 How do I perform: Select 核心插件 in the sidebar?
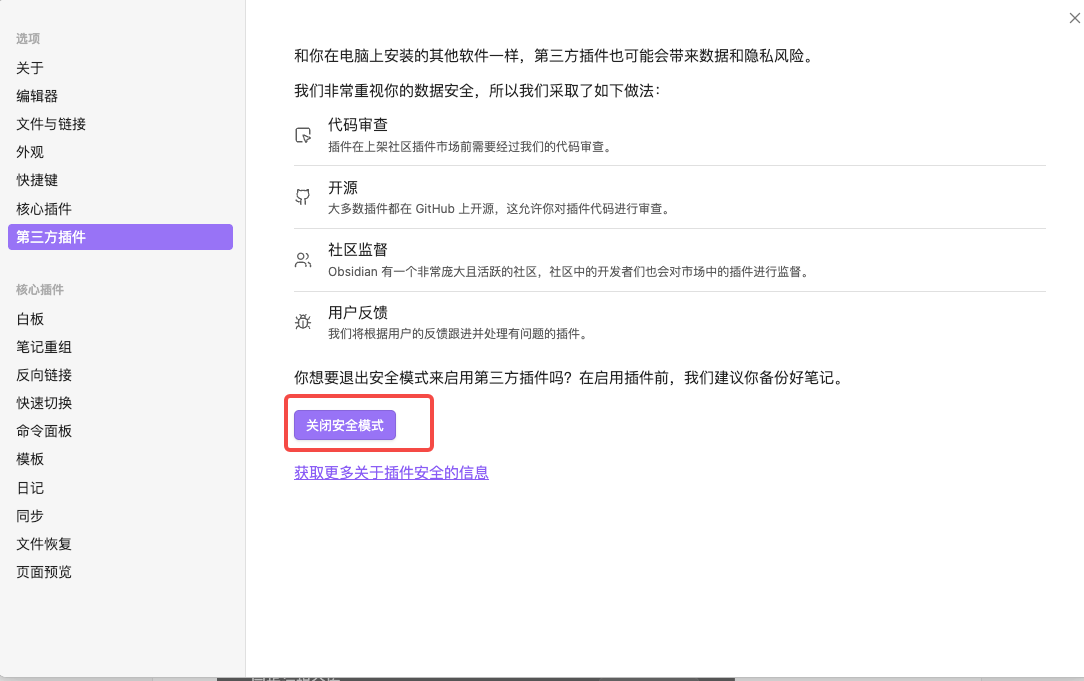pyautogui.click(x=42, y=208)
